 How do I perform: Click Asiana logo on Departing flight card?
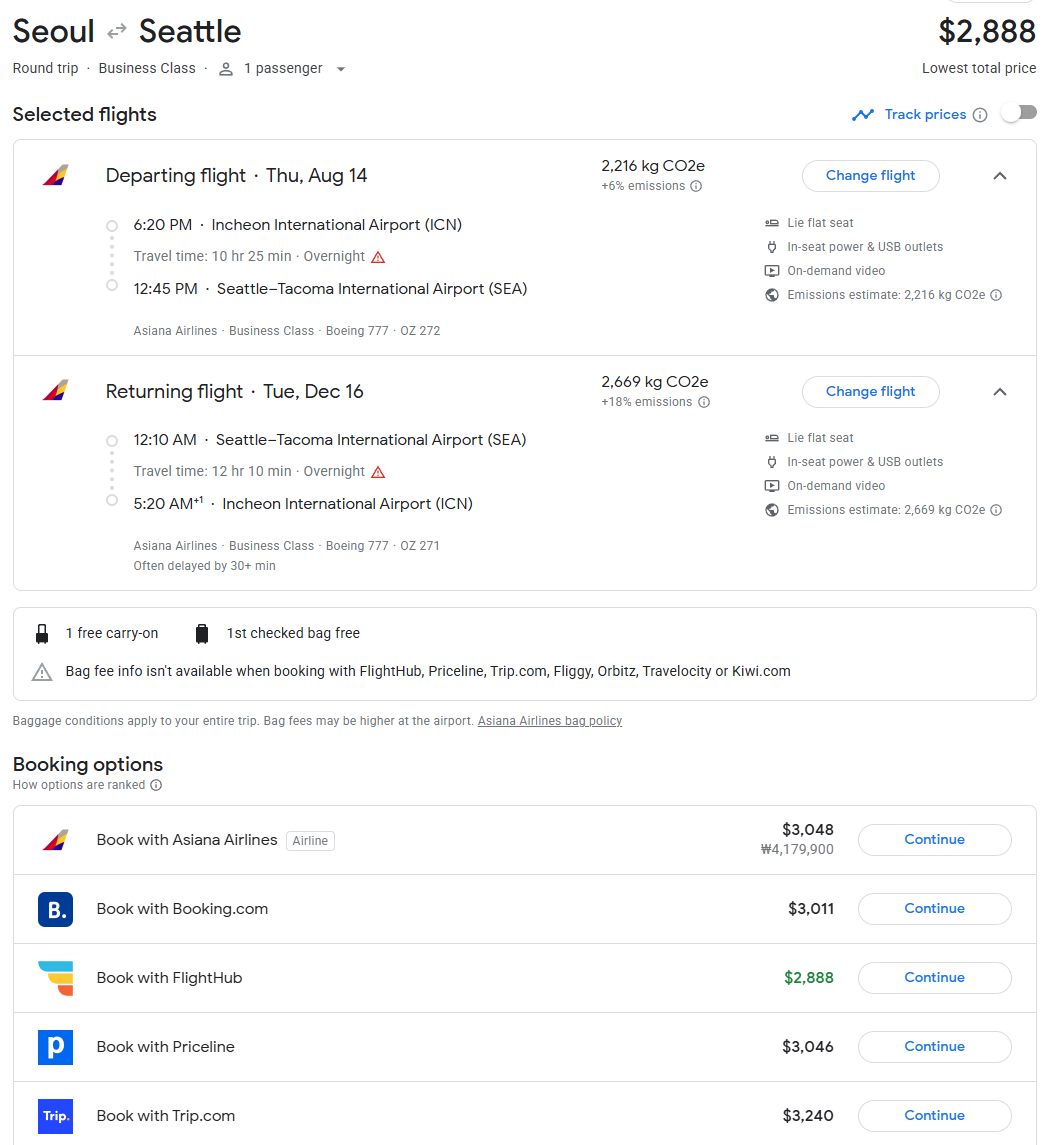point(56,175)
